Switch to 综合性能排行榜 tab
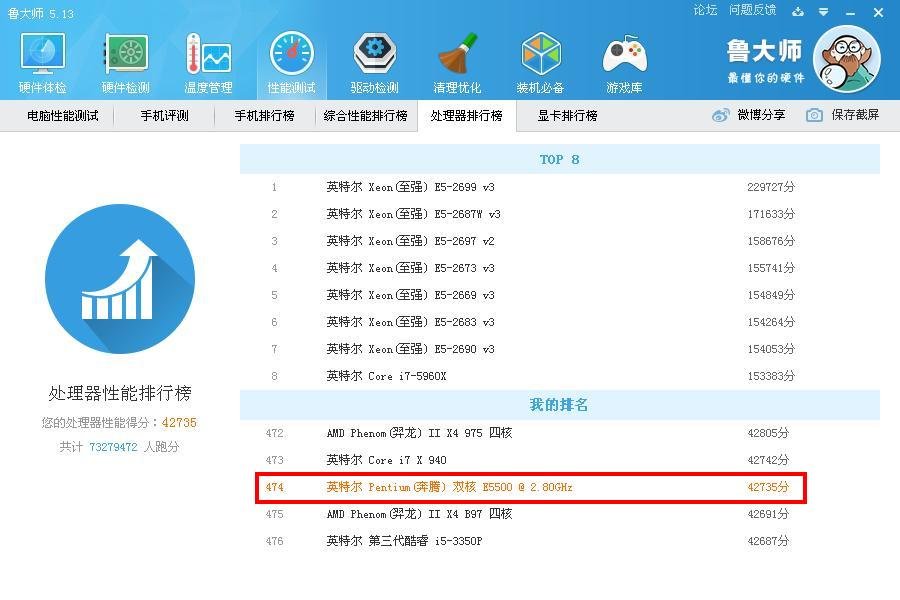This screenshot has width=900, height=600. (x=366, y=116)
